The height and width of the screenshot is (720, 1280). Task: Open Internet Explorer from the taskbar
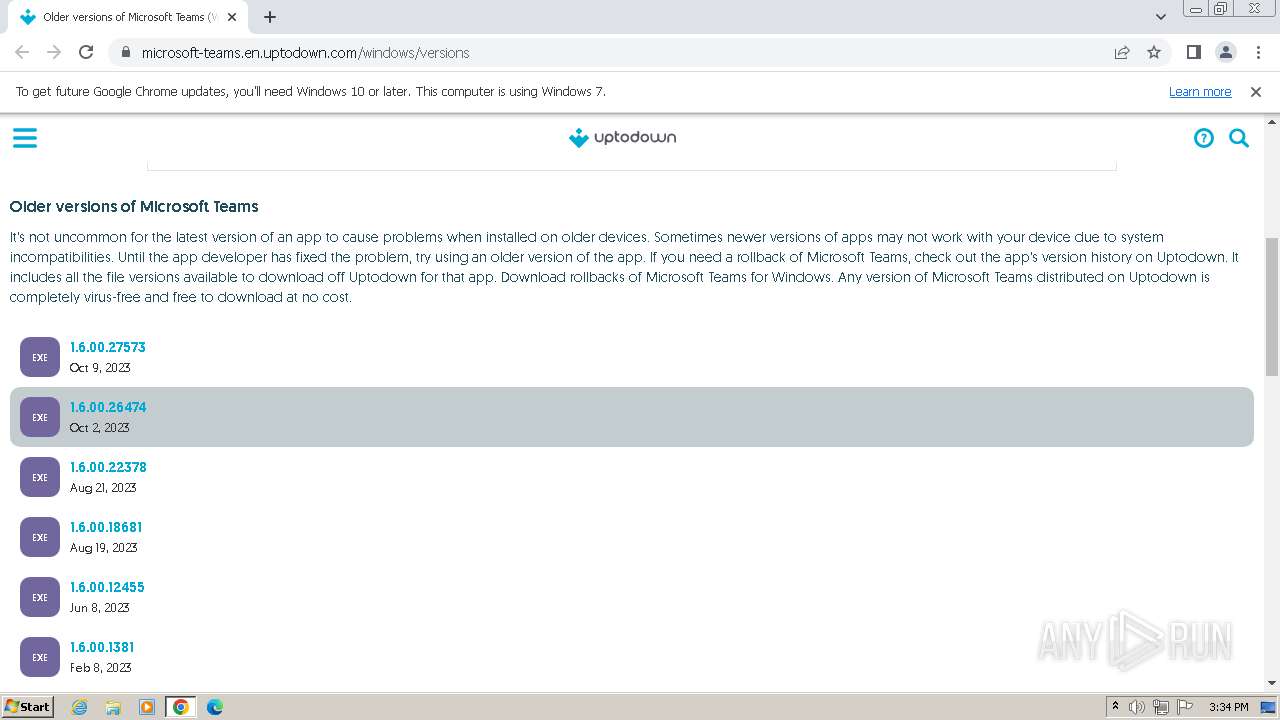point(79,707)
